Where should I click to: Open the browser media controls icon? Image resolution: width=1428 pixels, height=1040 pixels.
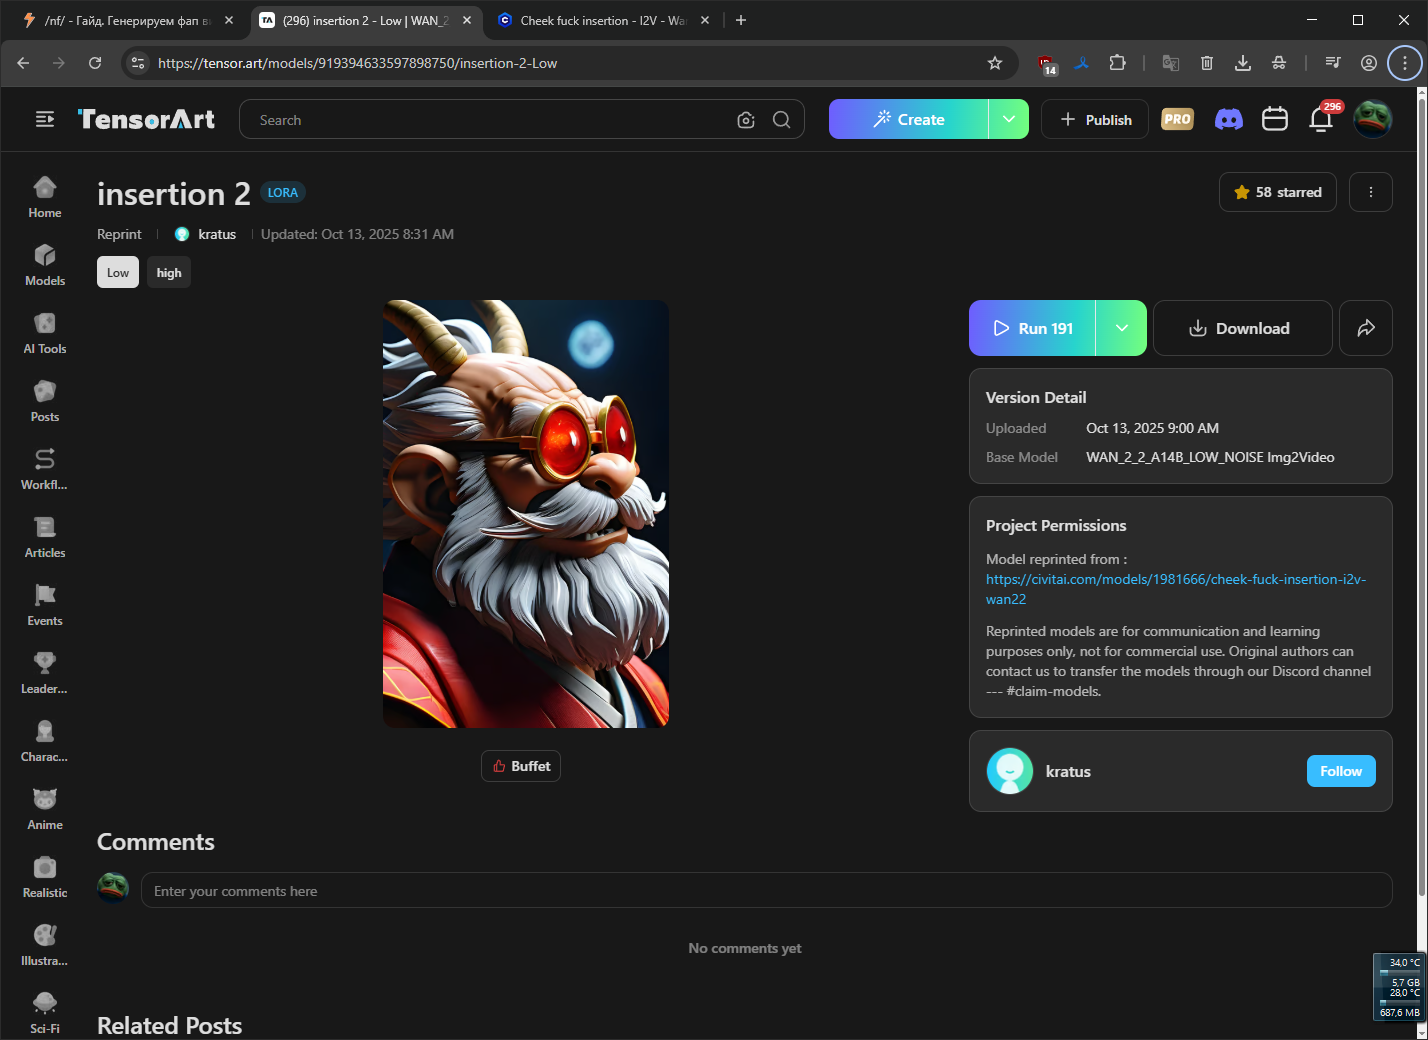(1333, 63)
